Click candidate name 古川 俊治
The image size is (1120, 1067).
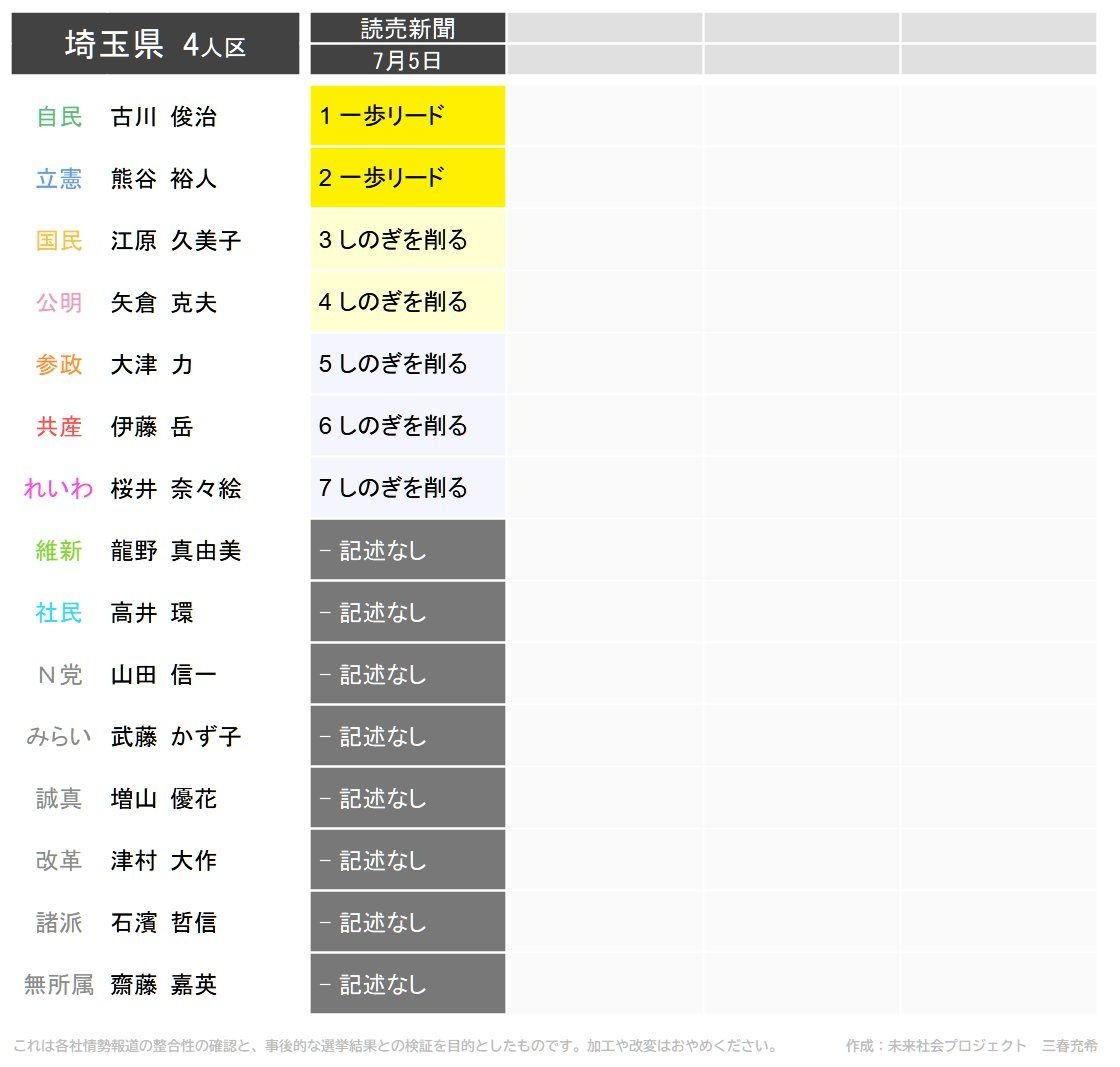click(163, 117)
